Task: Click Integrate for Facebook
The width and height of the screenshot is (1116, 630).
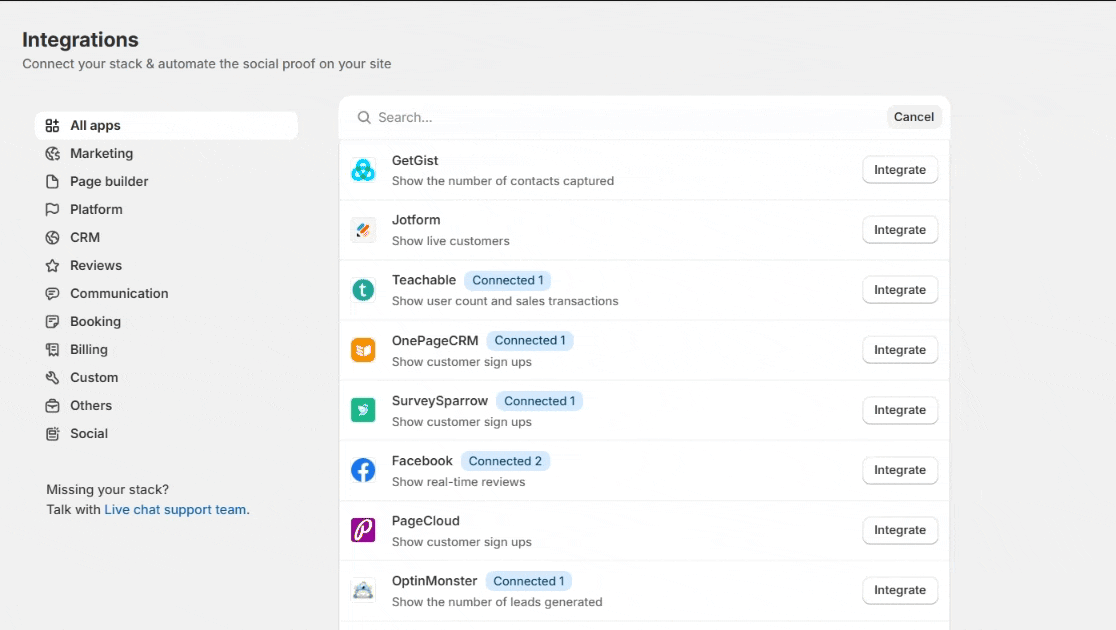Action: click(x=900, y=470)
